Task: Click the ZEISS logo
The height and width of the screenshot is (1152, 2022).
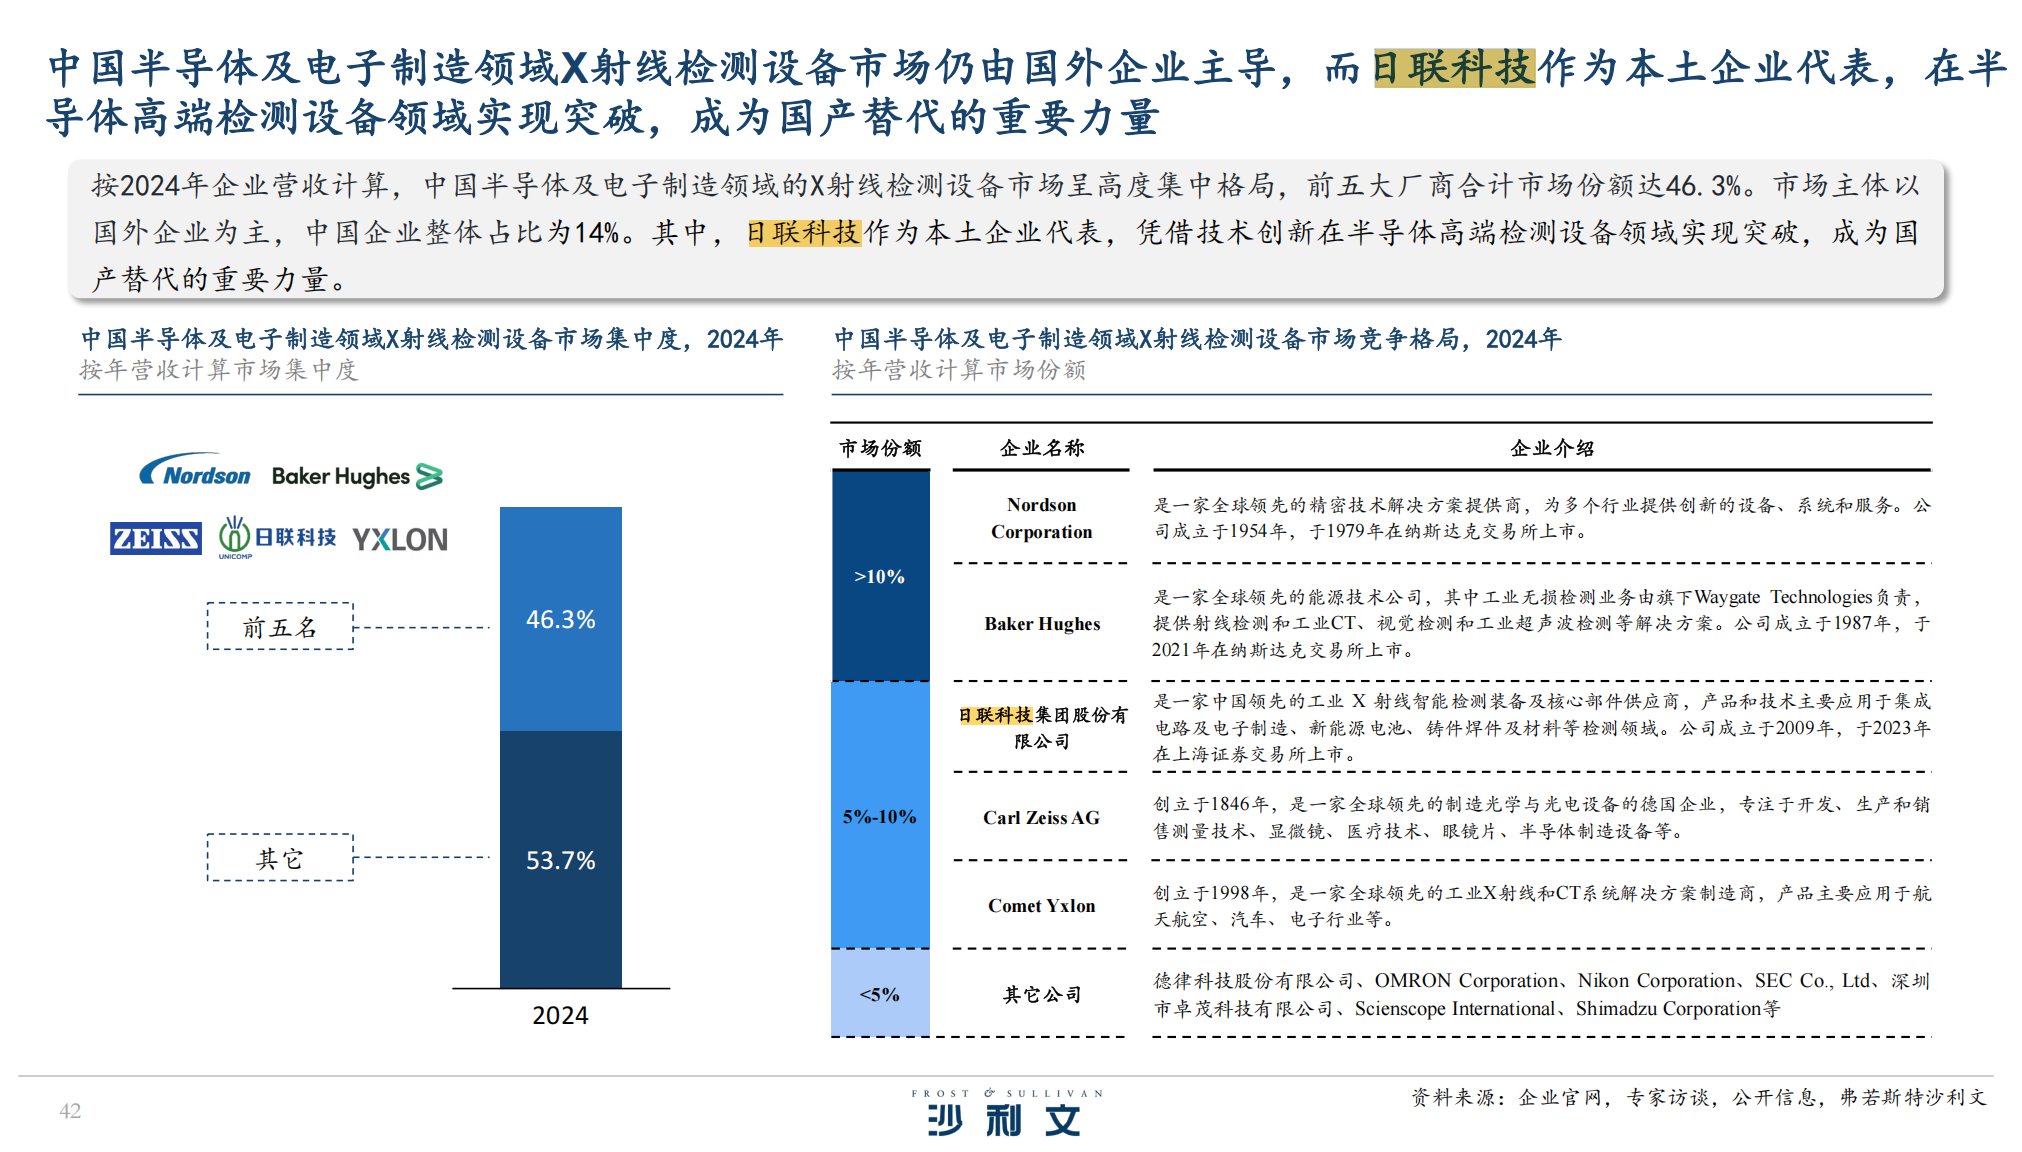Action: click(155, 538)
